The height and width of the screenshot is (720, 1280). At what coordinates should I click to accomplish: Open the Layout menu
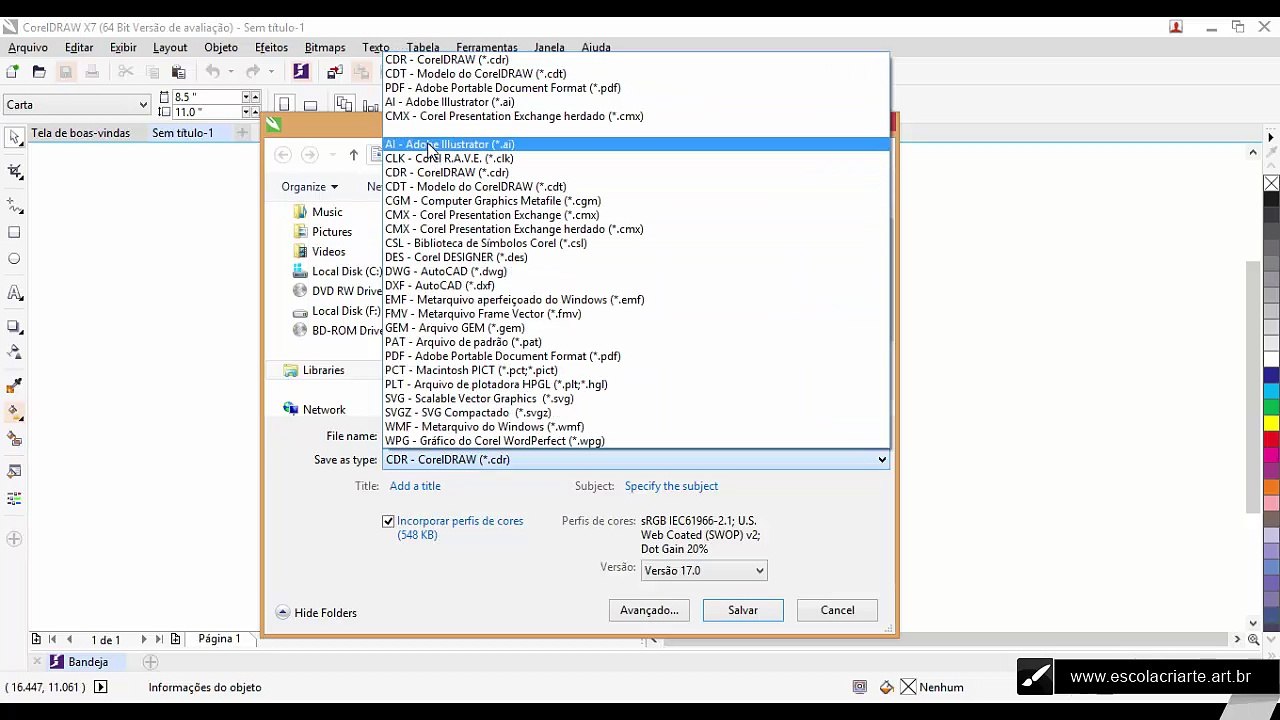click(x=170, y=47)
